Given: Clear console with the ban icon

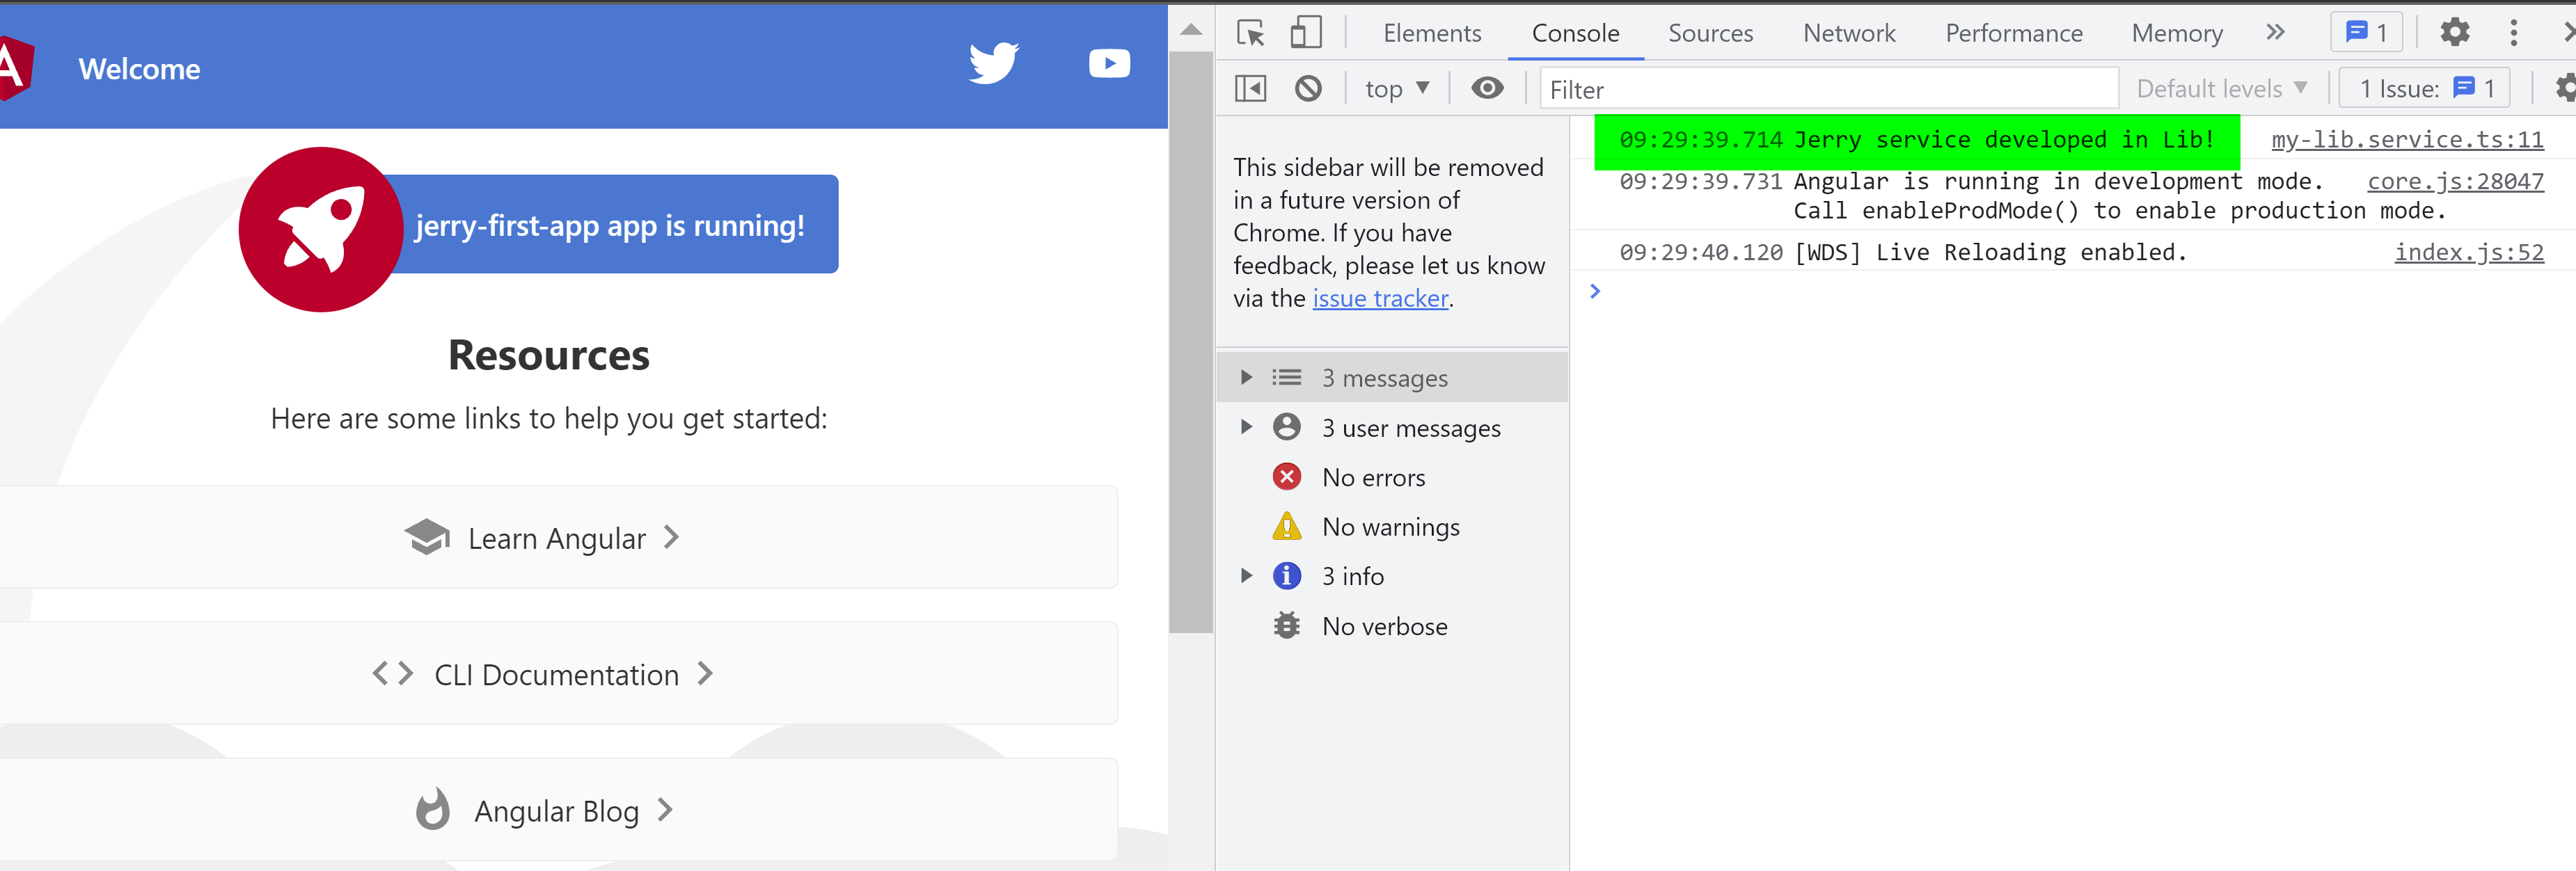Looking at the screenshot, I should (1308, 89).
